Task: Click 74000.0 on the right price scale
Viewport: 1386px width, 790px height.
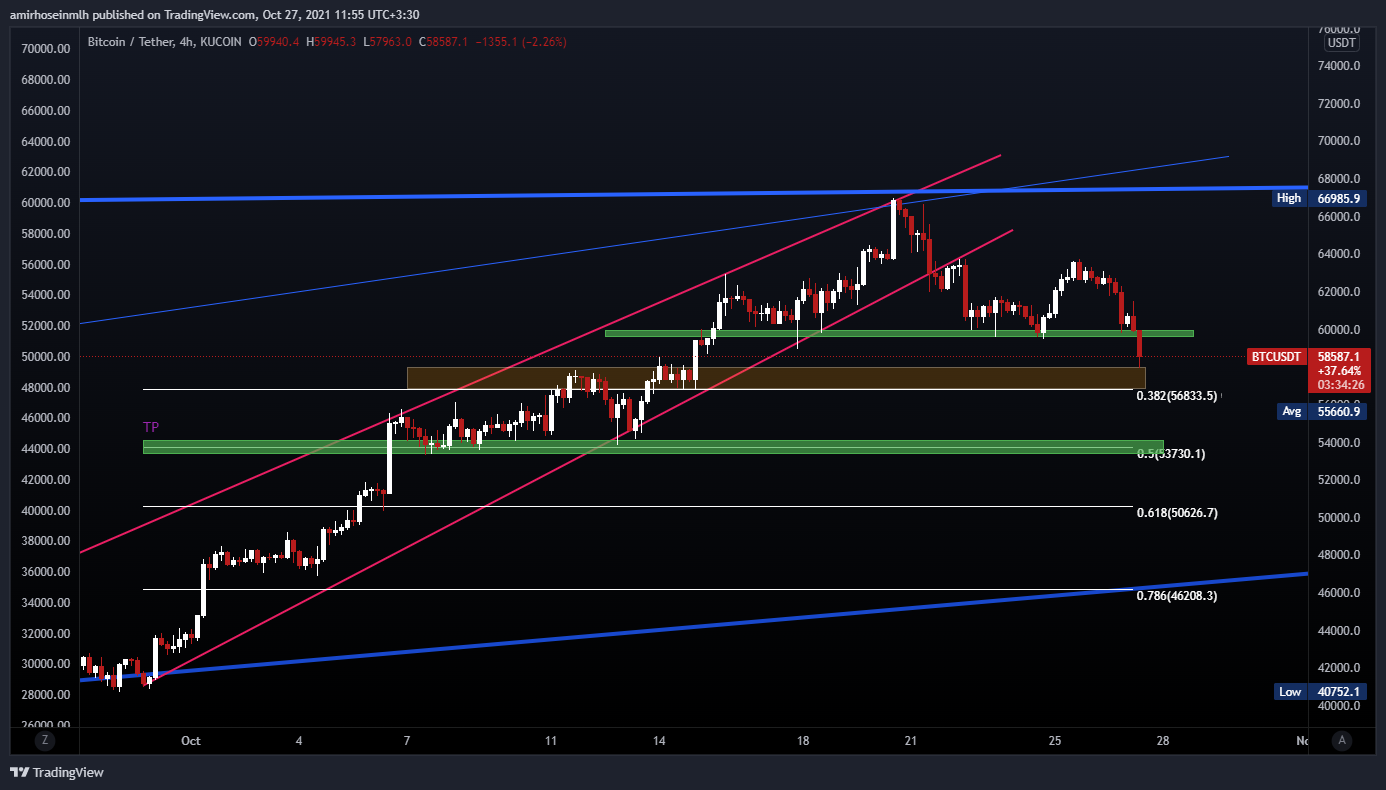Action: click(x=1338, y=66)
